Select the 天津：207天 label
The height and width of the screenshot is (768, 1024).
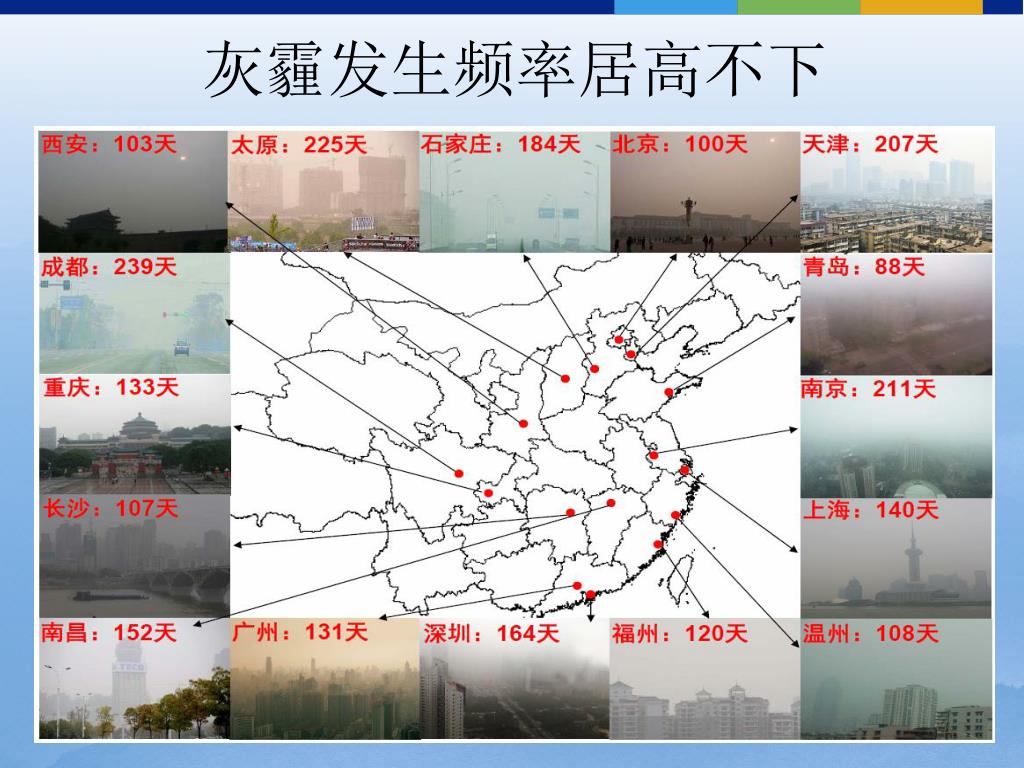870,144
